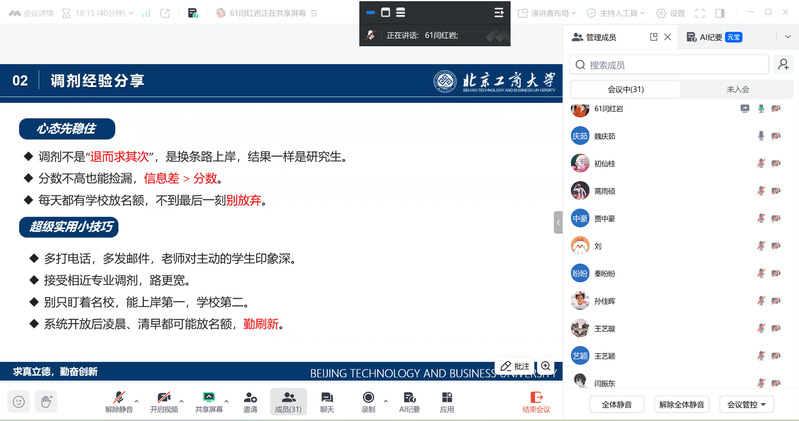Open the AI纪要 icon in bottom toolbar
Image resolution: width=799 pixels, height=421 pixels.
coord(409,401)
